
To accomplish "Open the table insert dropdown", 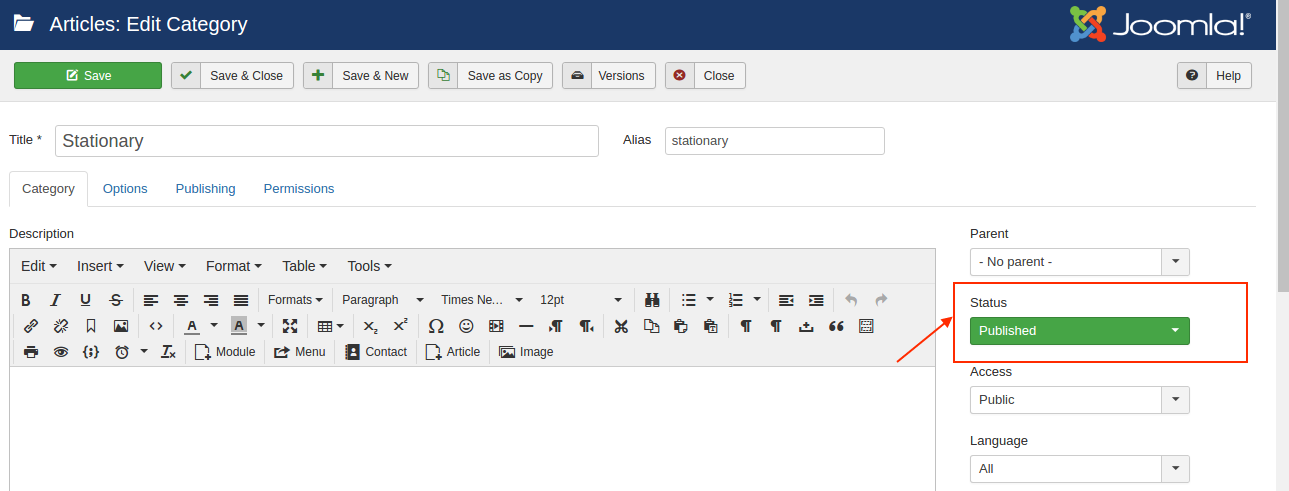I will pyautogui.click(x=331, y=326).
